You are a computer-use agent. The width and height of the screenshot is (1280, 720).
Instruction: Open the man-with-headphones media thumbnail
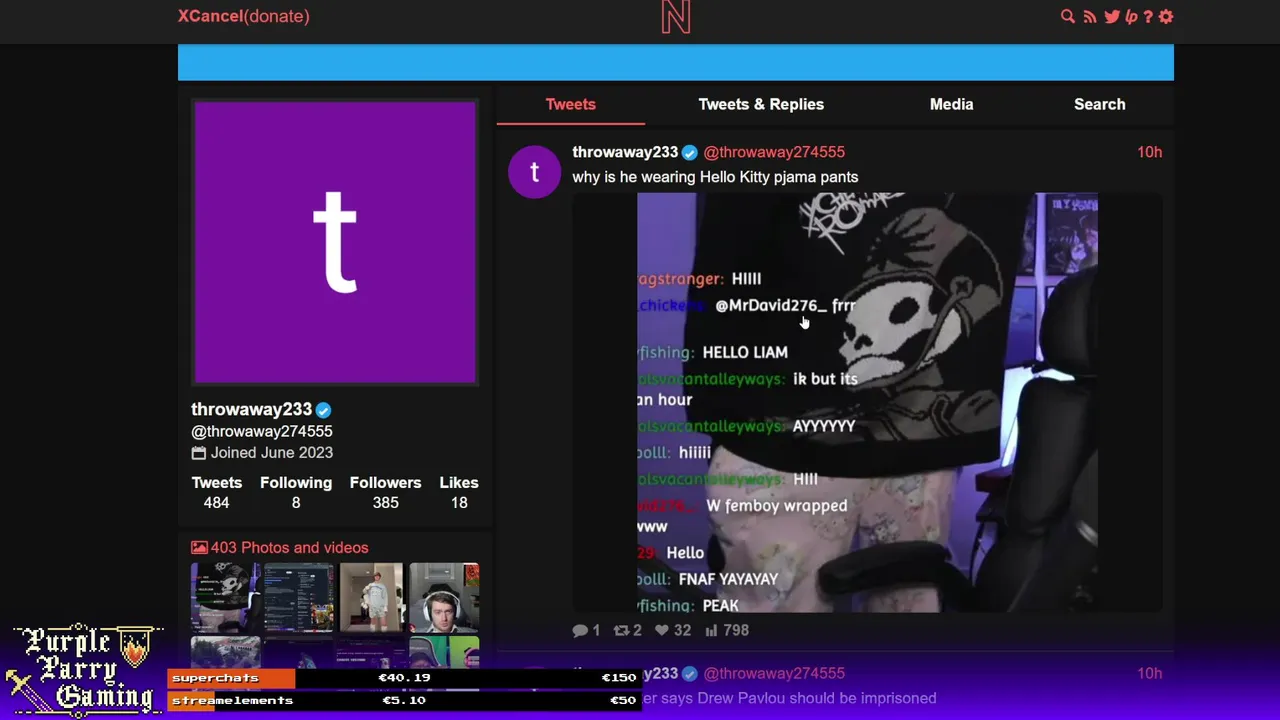click(444, 597)
